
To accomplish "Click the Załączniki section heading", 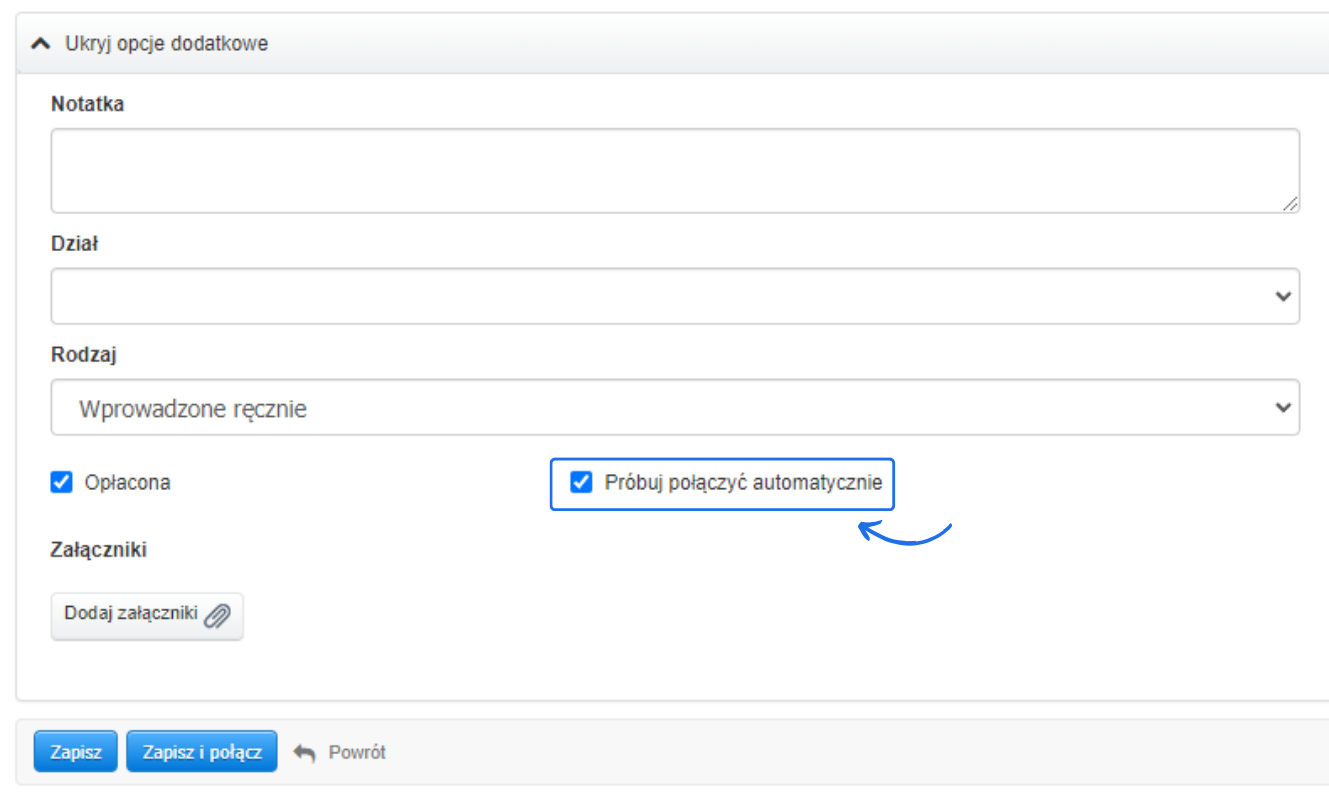I will 99,549.
